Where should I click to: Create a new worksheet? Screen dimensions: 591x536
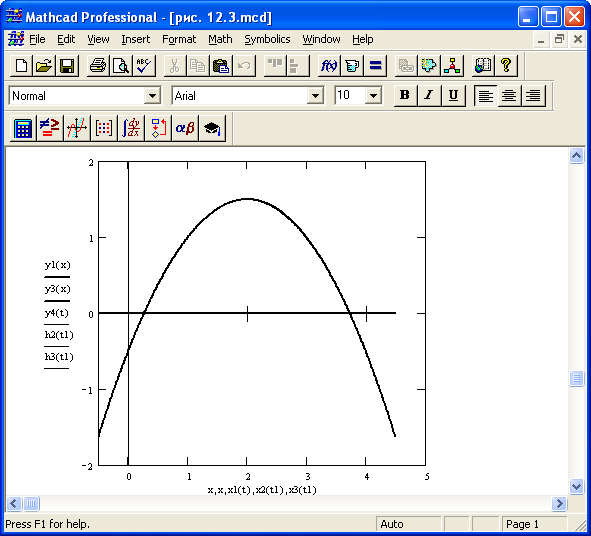tap(21, 66)
